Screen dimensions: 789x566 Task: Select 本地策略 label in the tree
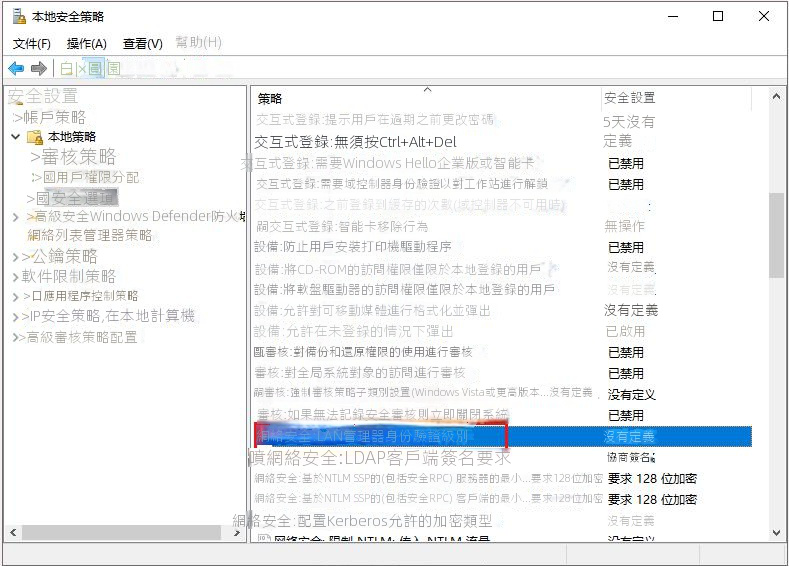tap(71, 137)
